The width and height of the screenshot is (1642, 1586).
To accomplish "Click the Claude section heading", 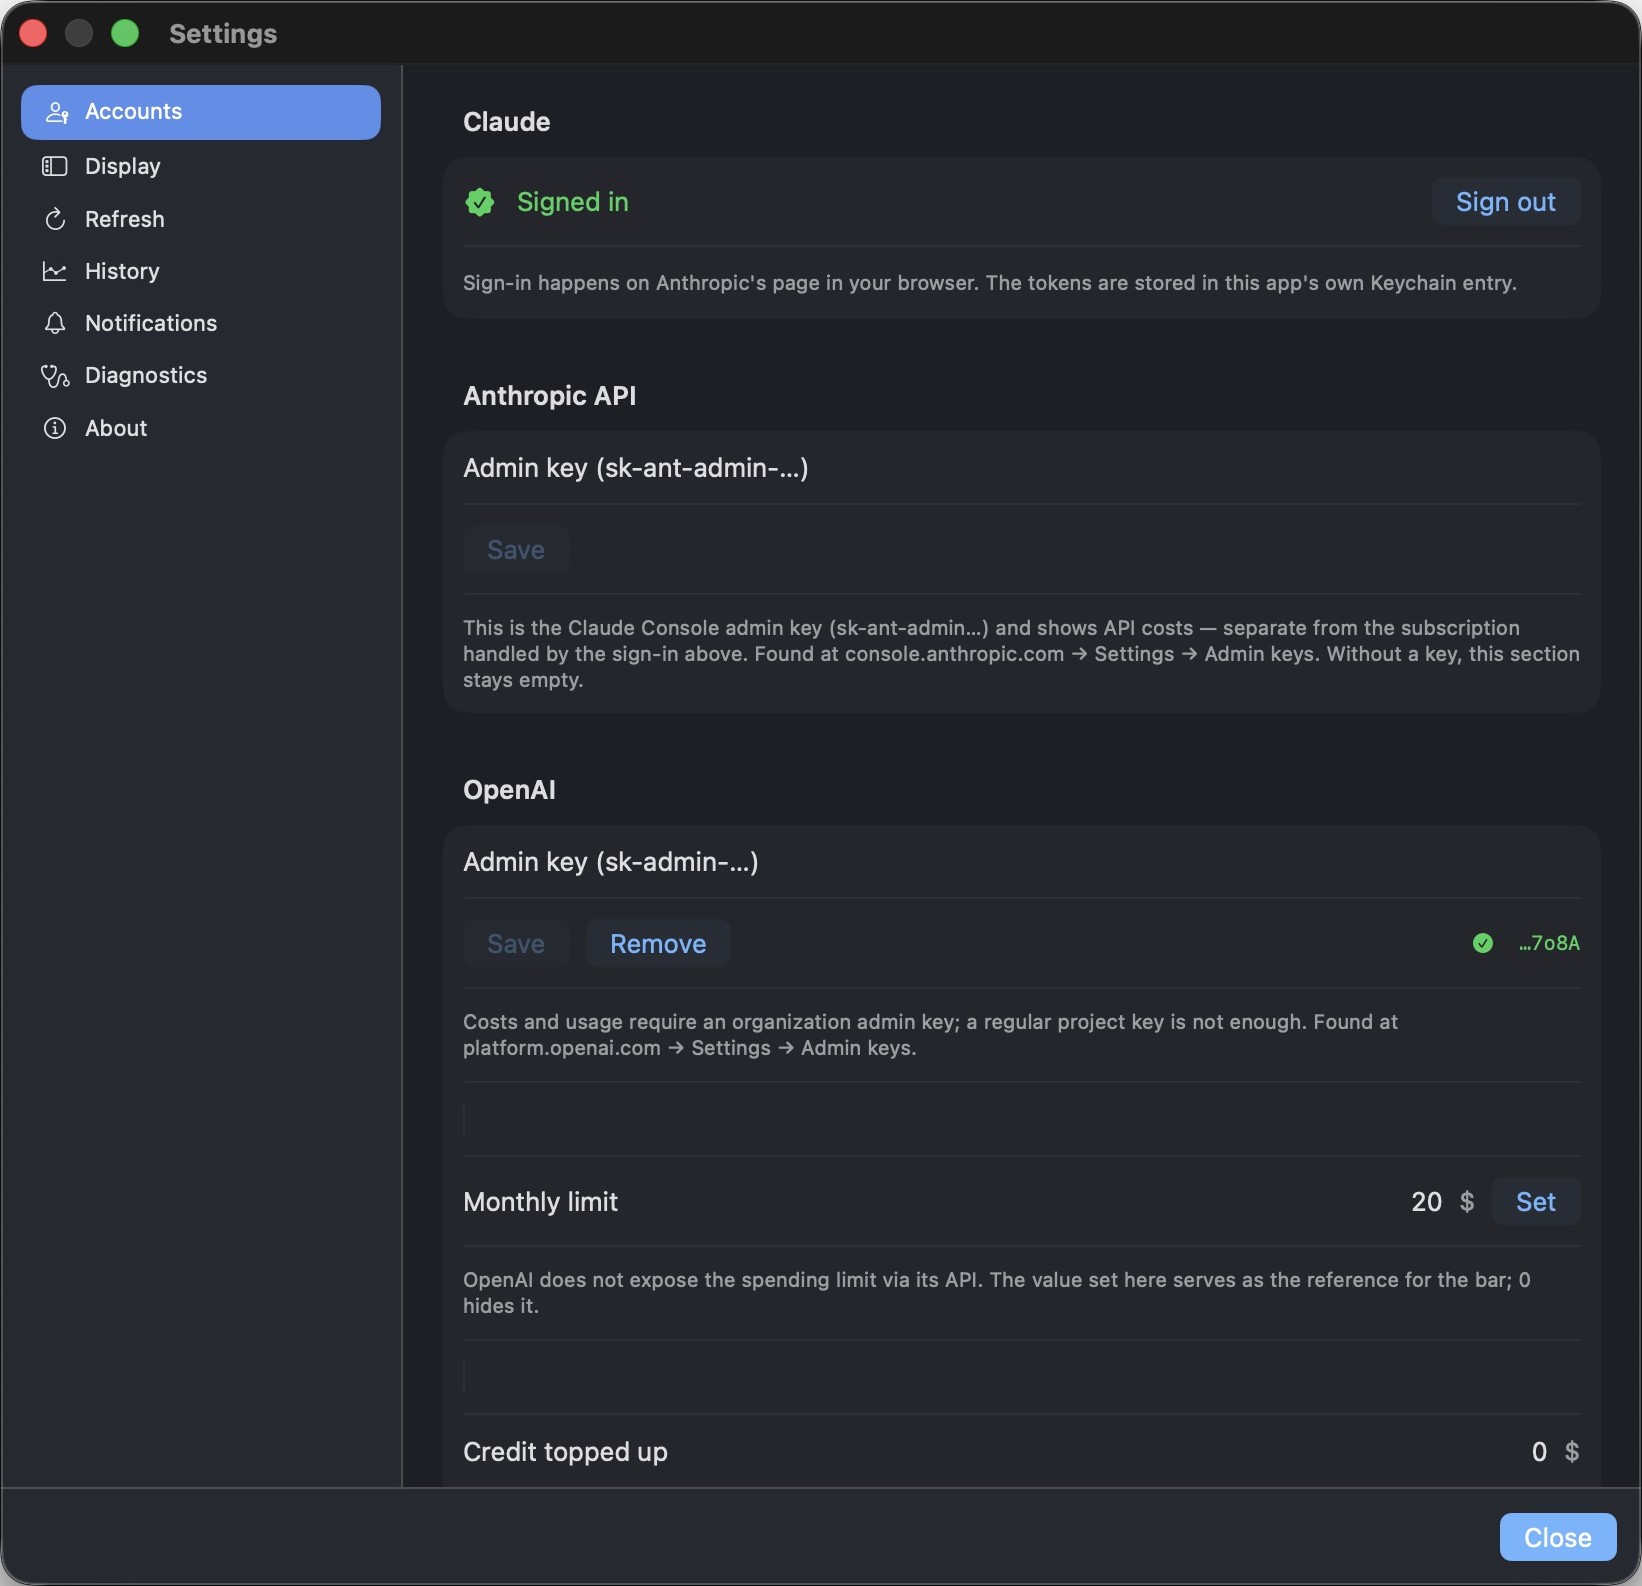I will click(507, 122).
